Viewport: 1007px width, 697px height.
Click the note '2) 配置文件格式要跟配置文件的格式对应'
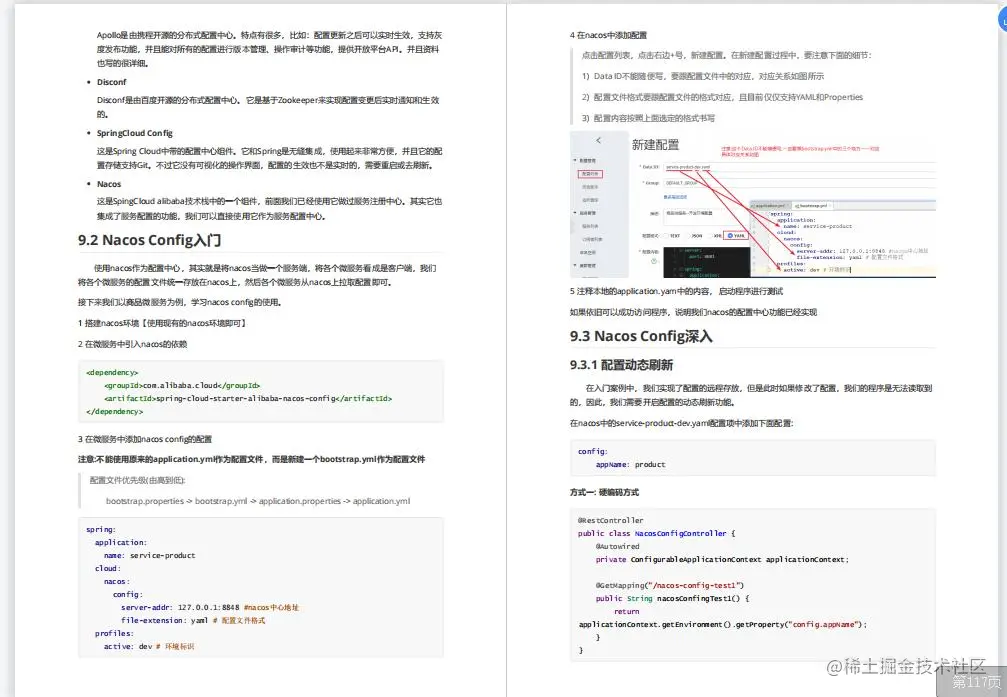click(x=722, y=97)
